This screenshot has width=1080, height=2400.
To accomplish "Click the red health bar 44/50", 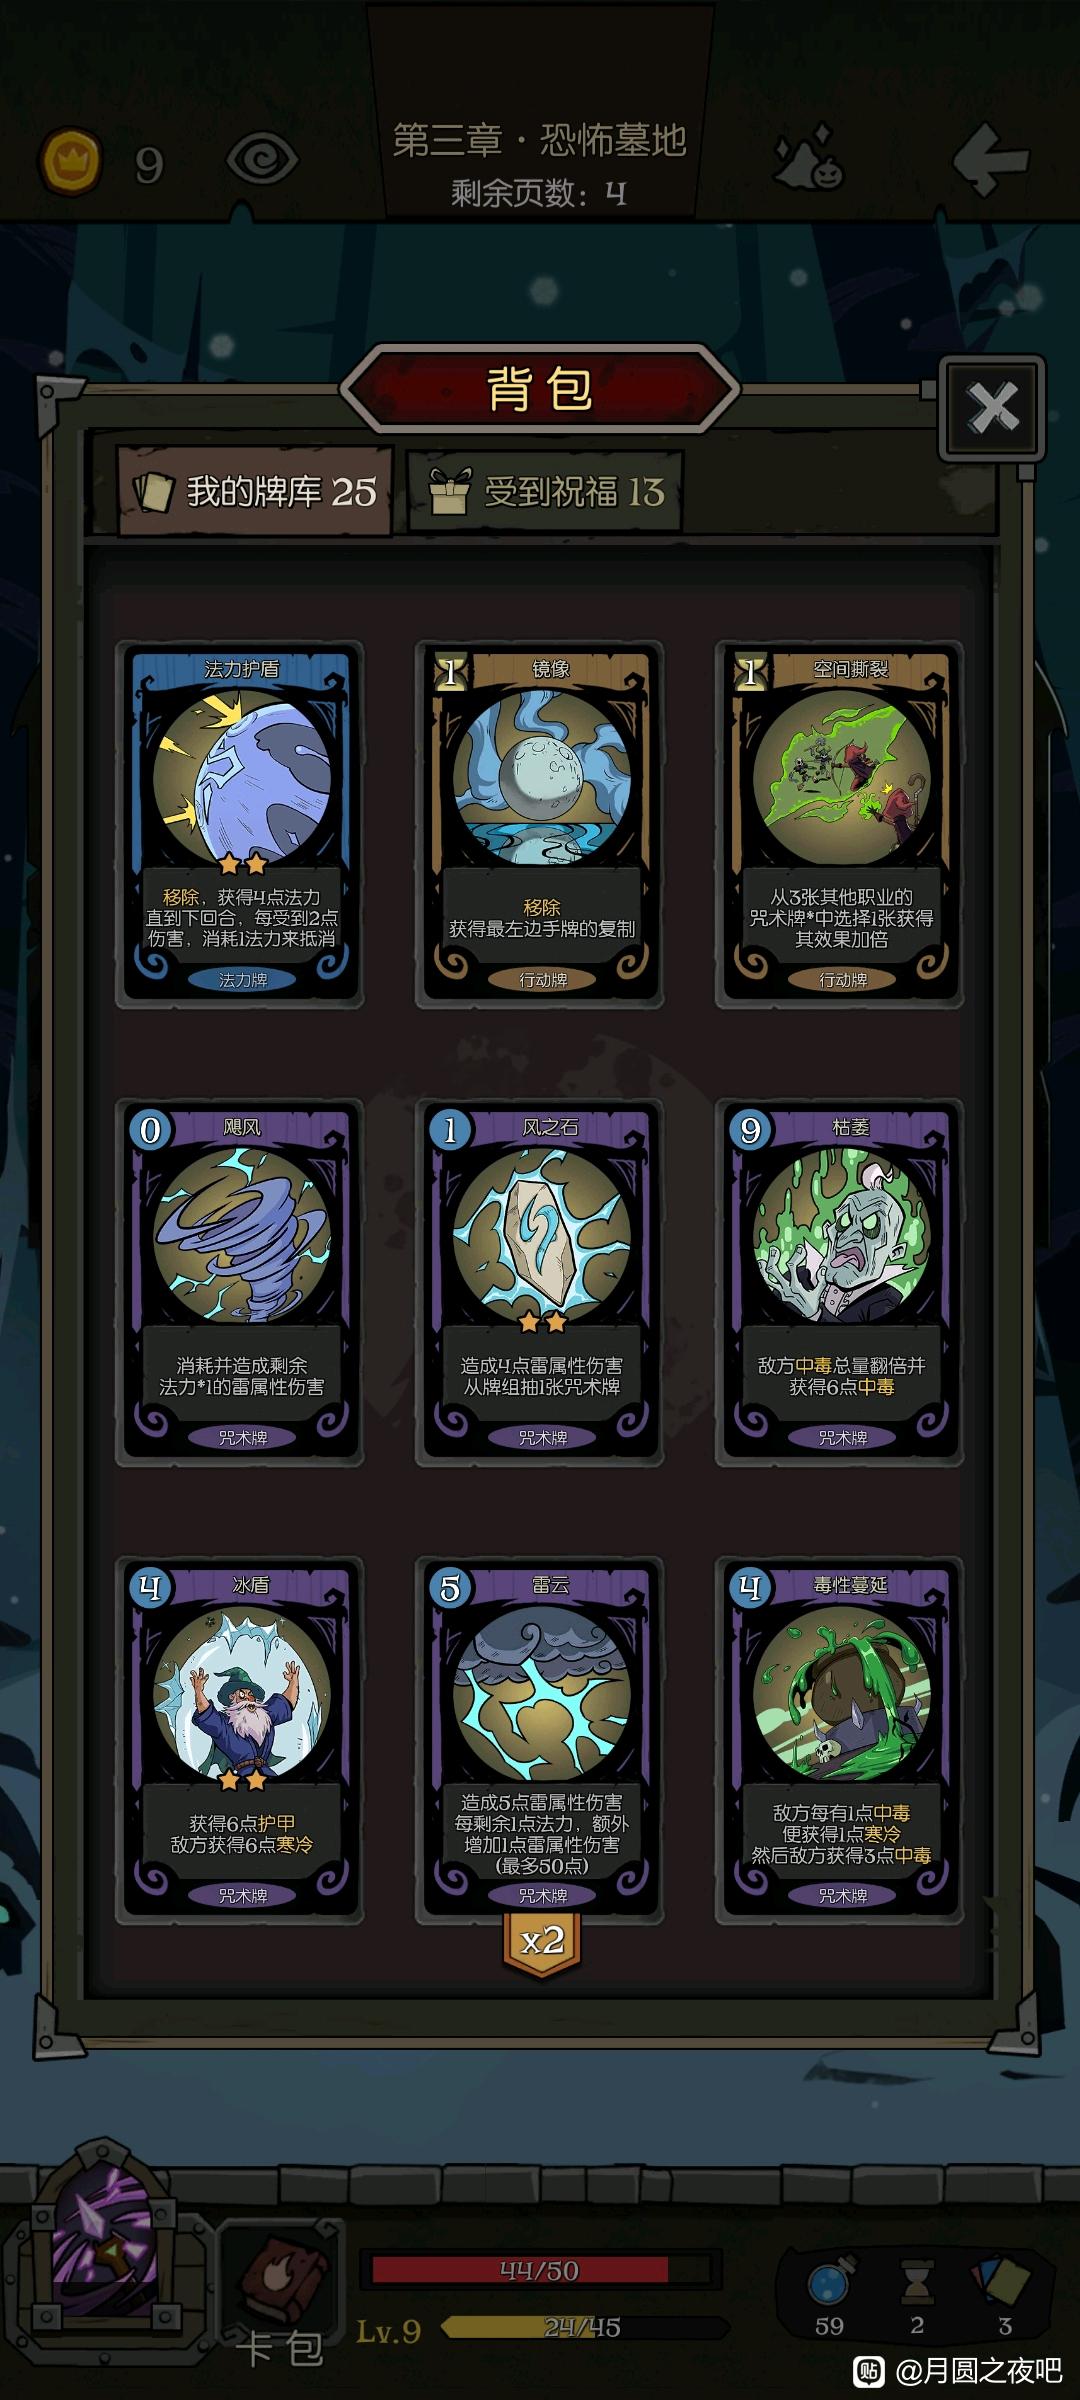I will [540, 2271].
